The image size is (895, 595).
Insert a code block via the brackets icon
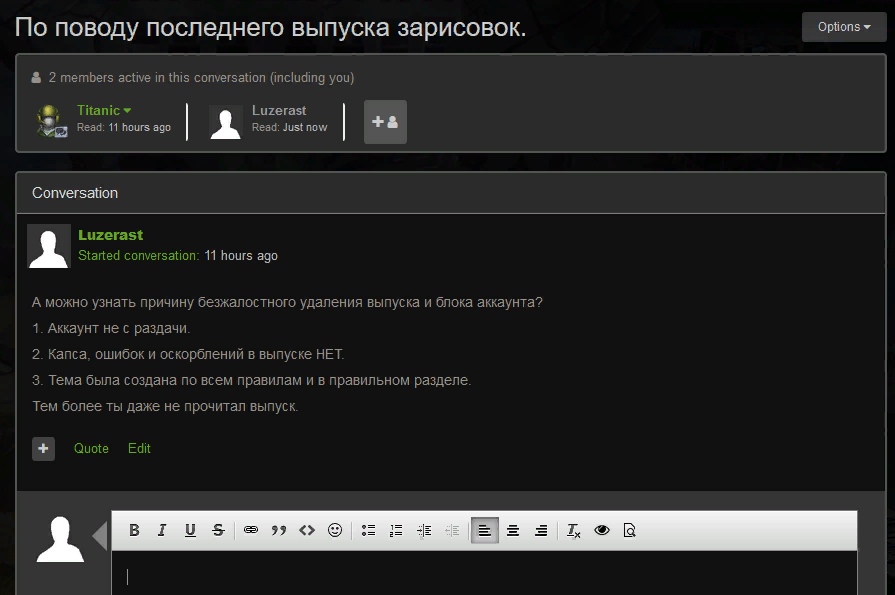click(307, 530)
